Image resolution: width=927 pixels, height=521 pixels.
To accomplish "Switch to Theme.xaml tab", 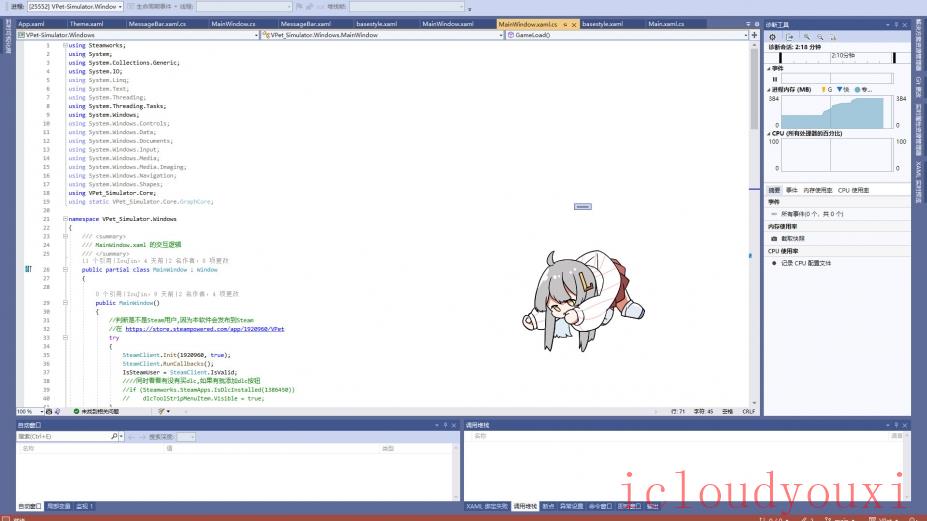I will (86, 24).
